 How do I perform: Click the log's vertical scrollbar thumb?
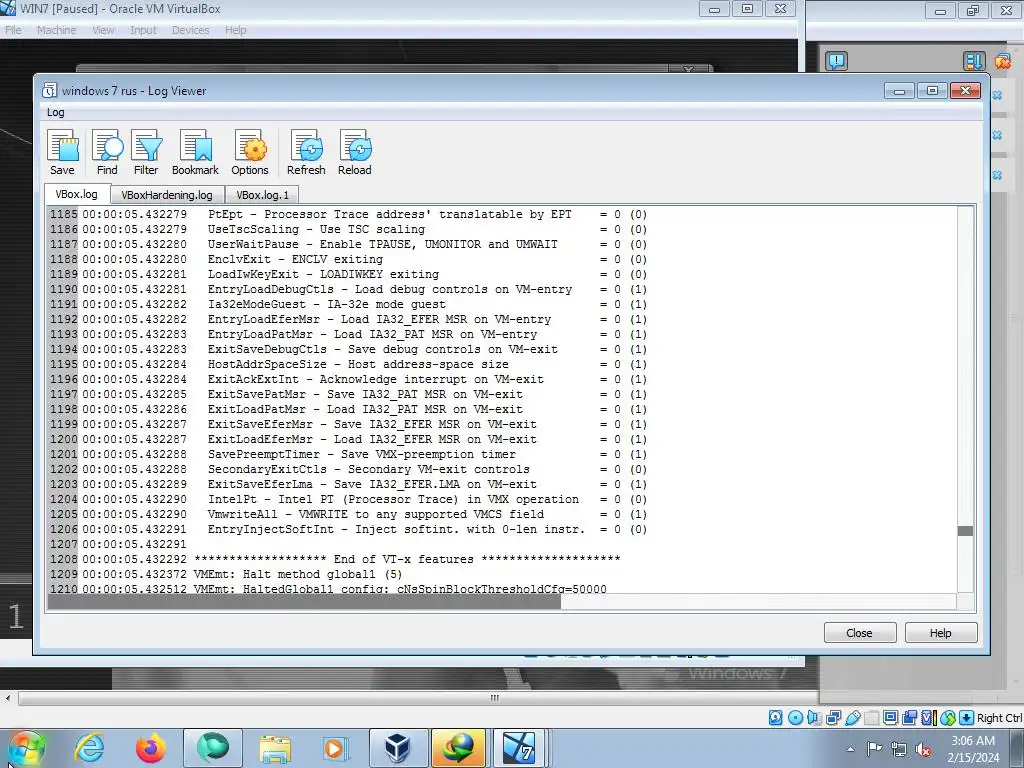point(965,531)
